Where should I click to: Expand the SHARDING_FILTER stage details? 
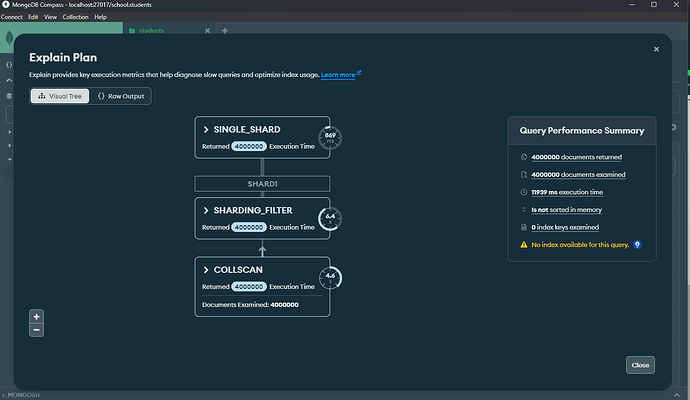pos(206,211)
